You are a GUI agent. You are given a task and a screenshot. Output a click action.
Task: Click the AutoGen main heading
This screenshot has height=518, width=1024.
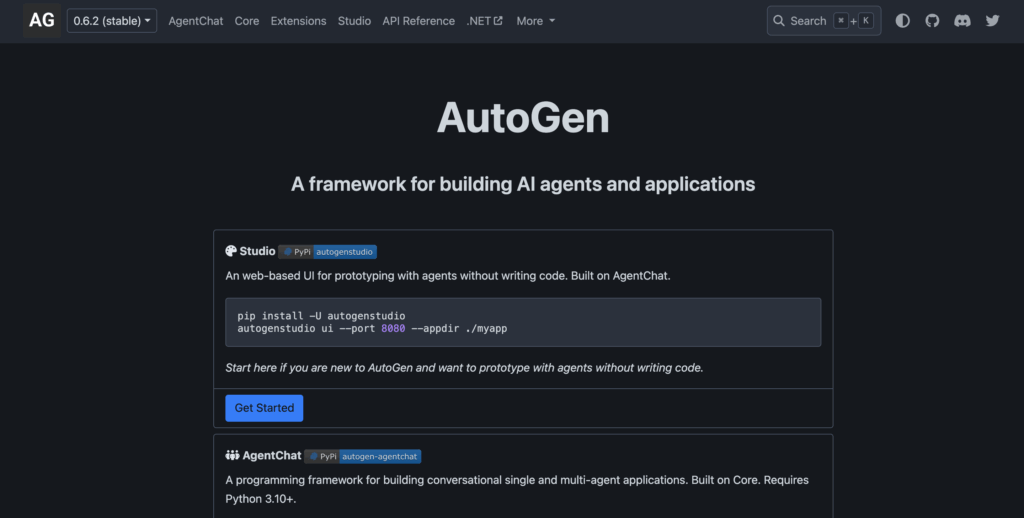point(523,118)
